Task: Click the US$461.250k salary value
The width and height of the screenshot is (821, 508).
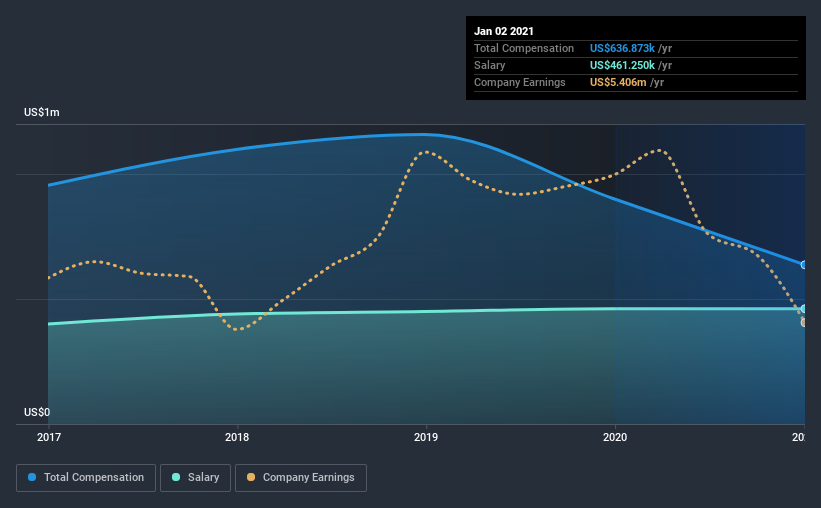Action: pyautogui.click(x=622, y=65)
